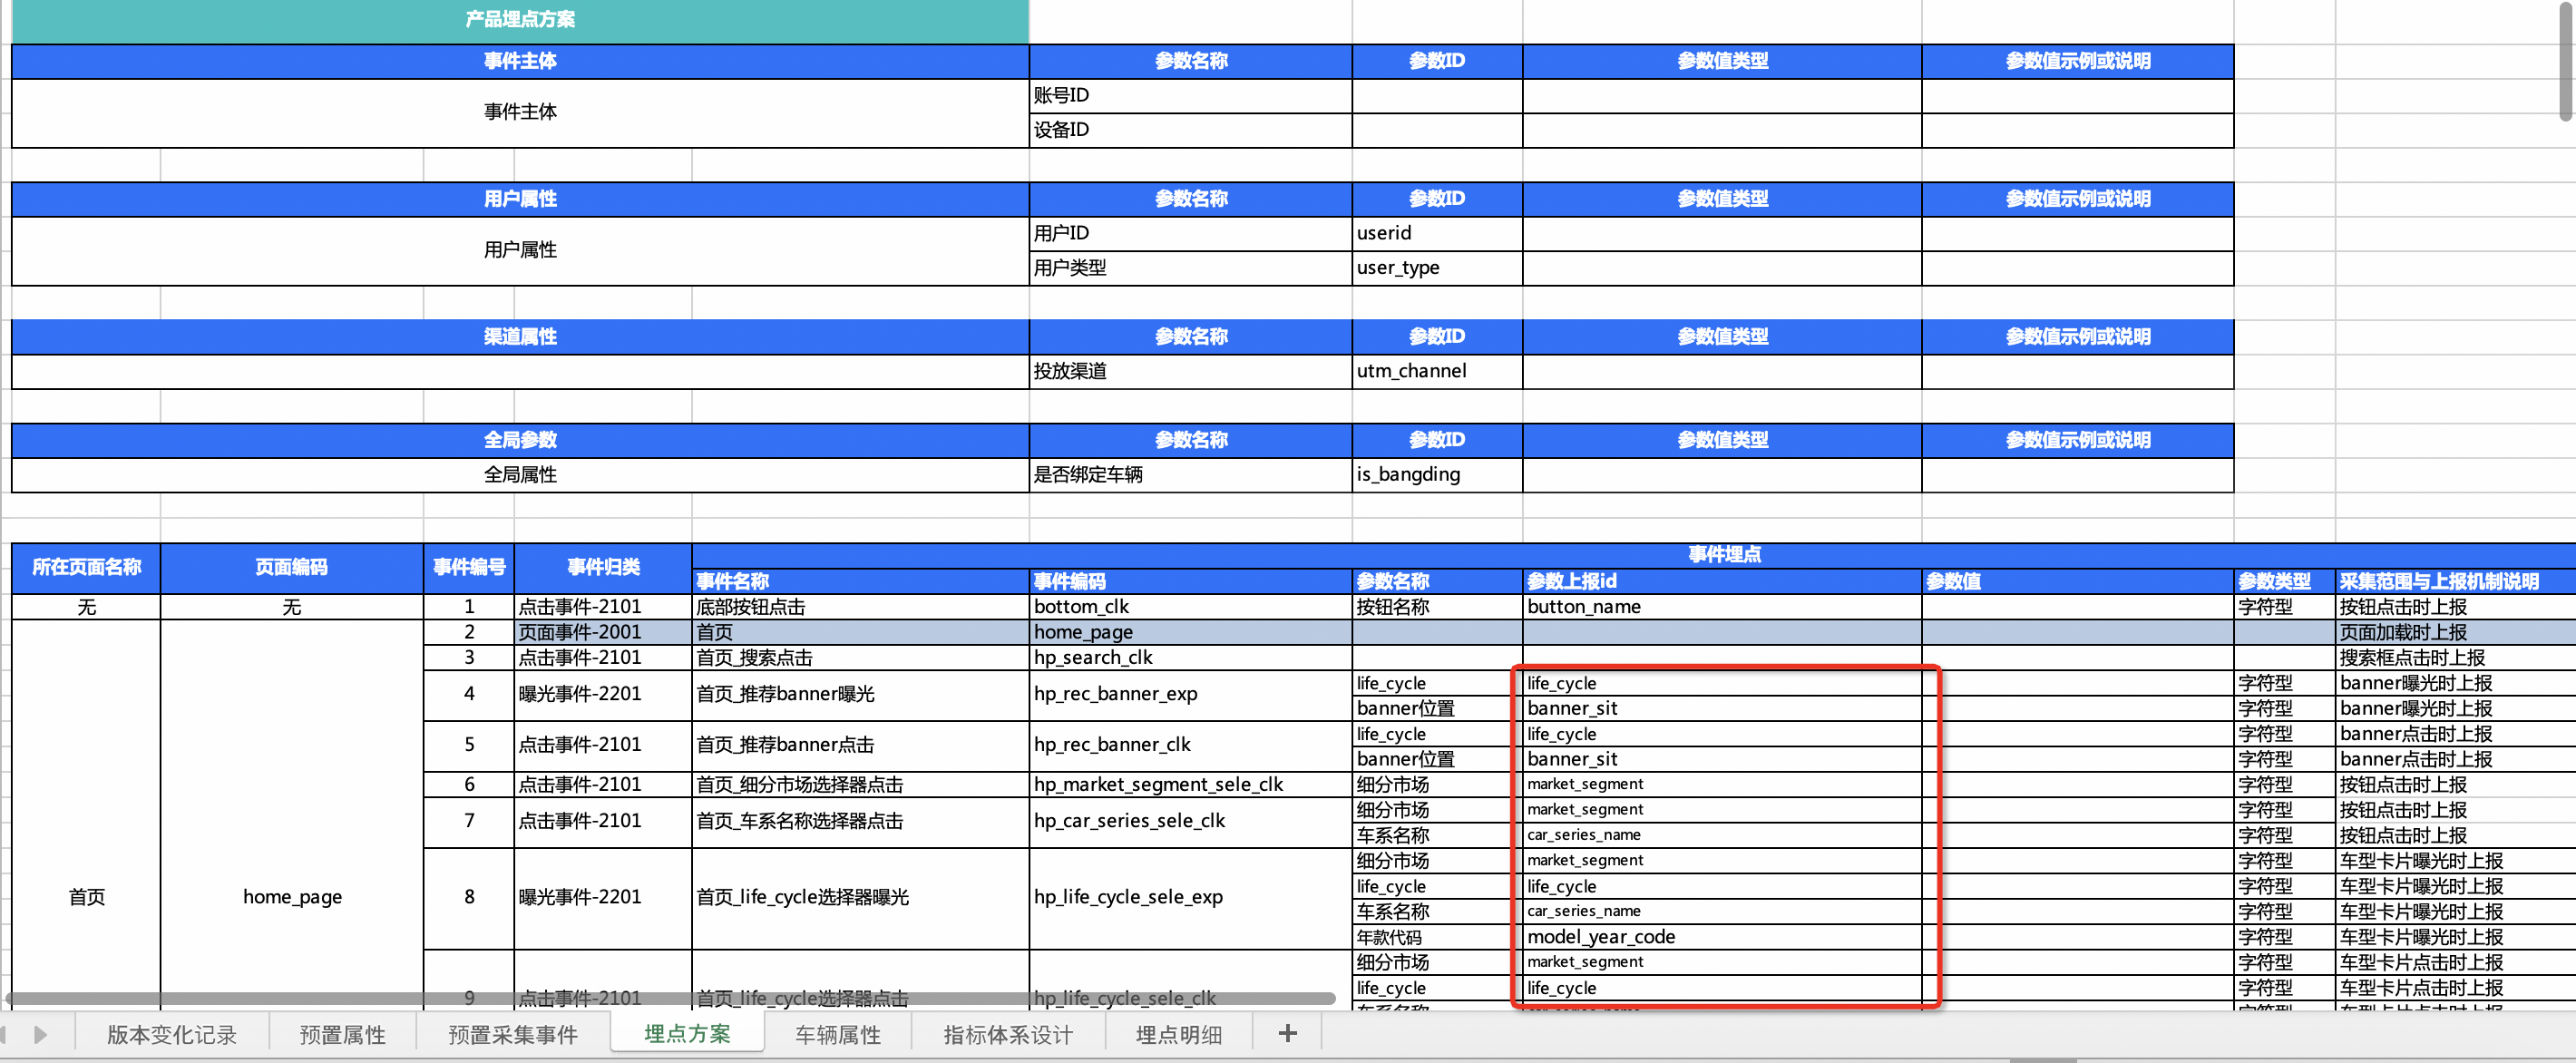Viewport: 2576px width, 1063px height.
Task: Click the 全局参数 header cell
Action: [x=520, y=440]
